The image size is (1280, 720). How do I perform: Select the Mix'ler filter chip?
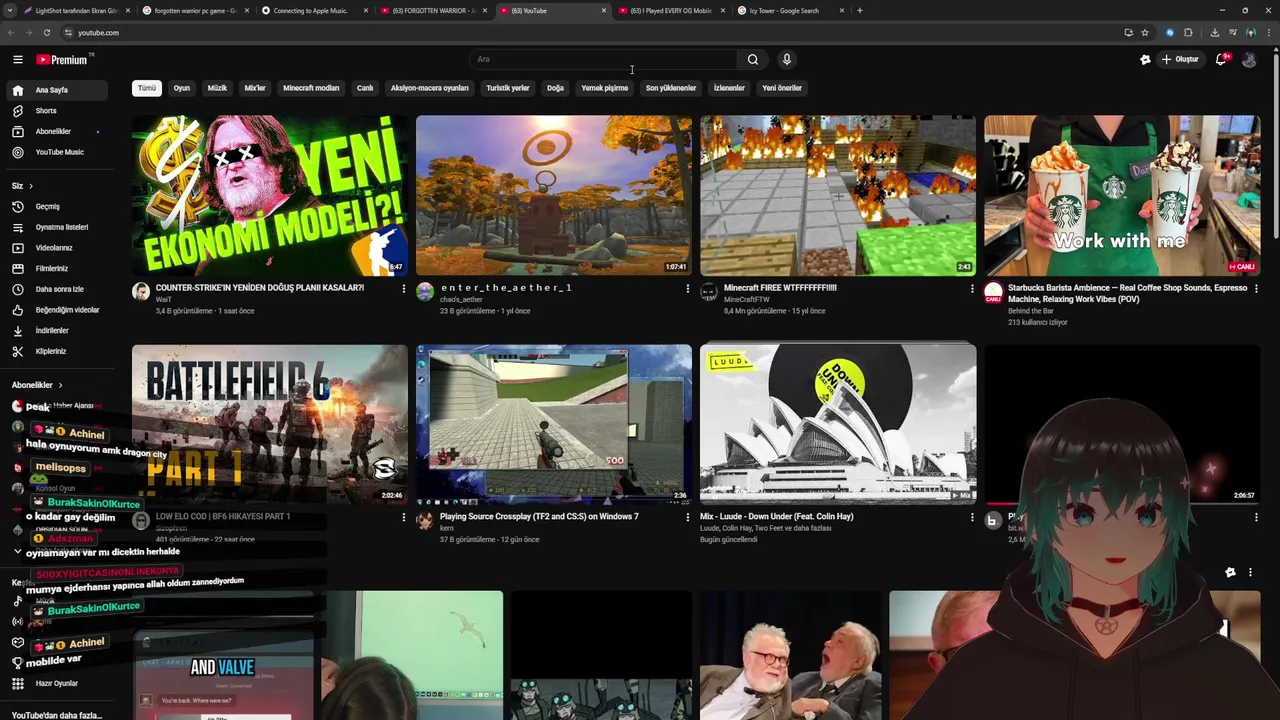click(x=255, y=88)
